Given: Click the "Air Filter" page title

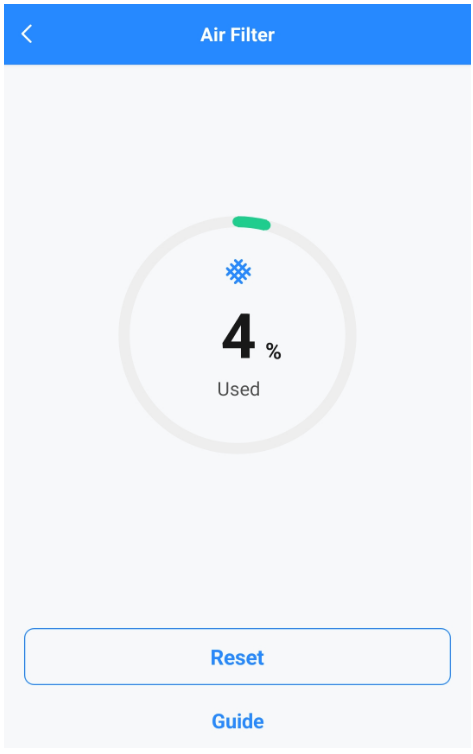Looking at the screenshot, I should click(237, 35).
